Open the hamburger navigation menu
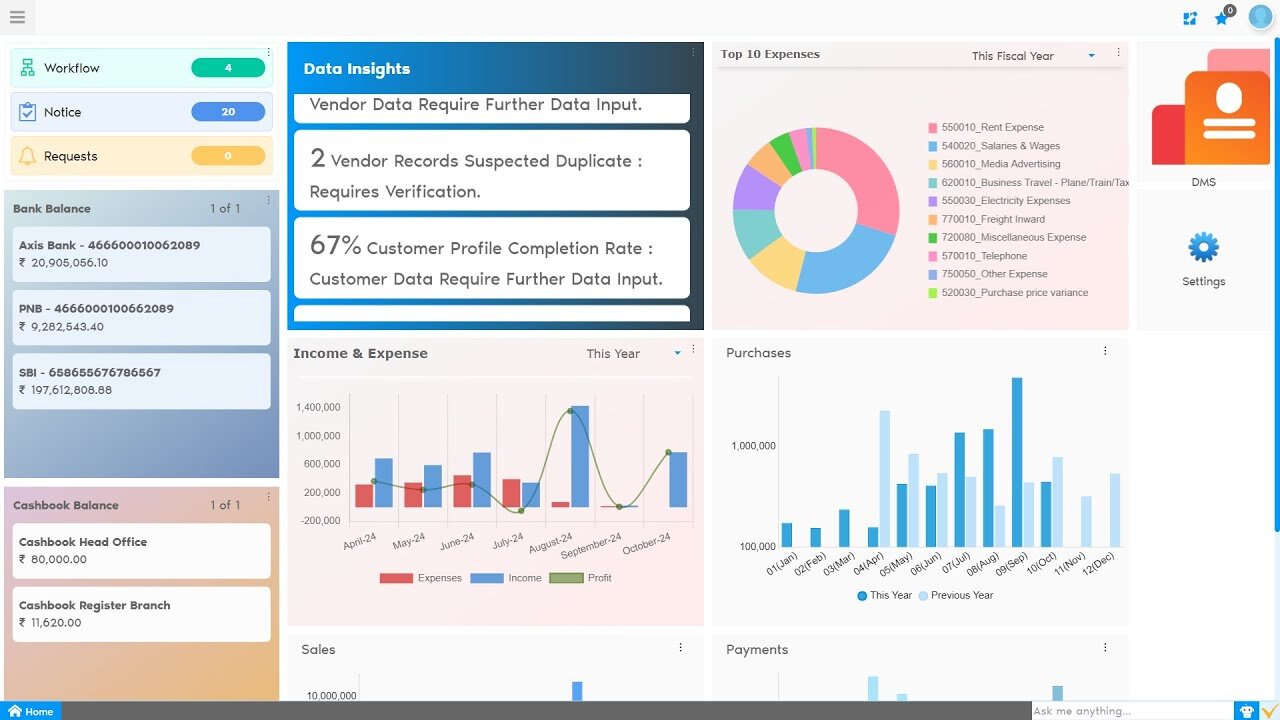This screenshot has height=720, width=1280. [17, 17]
